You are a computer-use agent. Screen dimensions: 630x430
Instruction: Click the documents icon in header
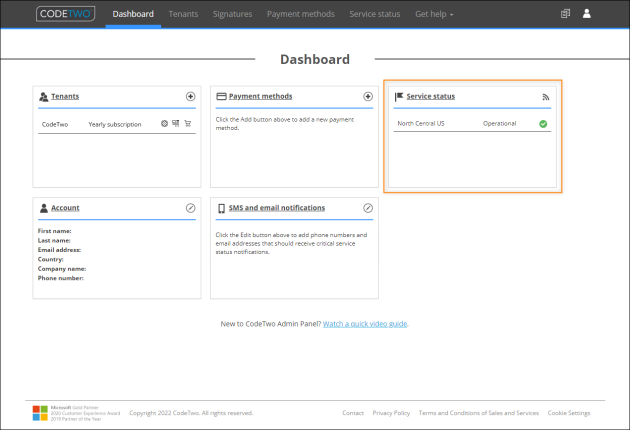pyautogui.click(x=565, y=14)
